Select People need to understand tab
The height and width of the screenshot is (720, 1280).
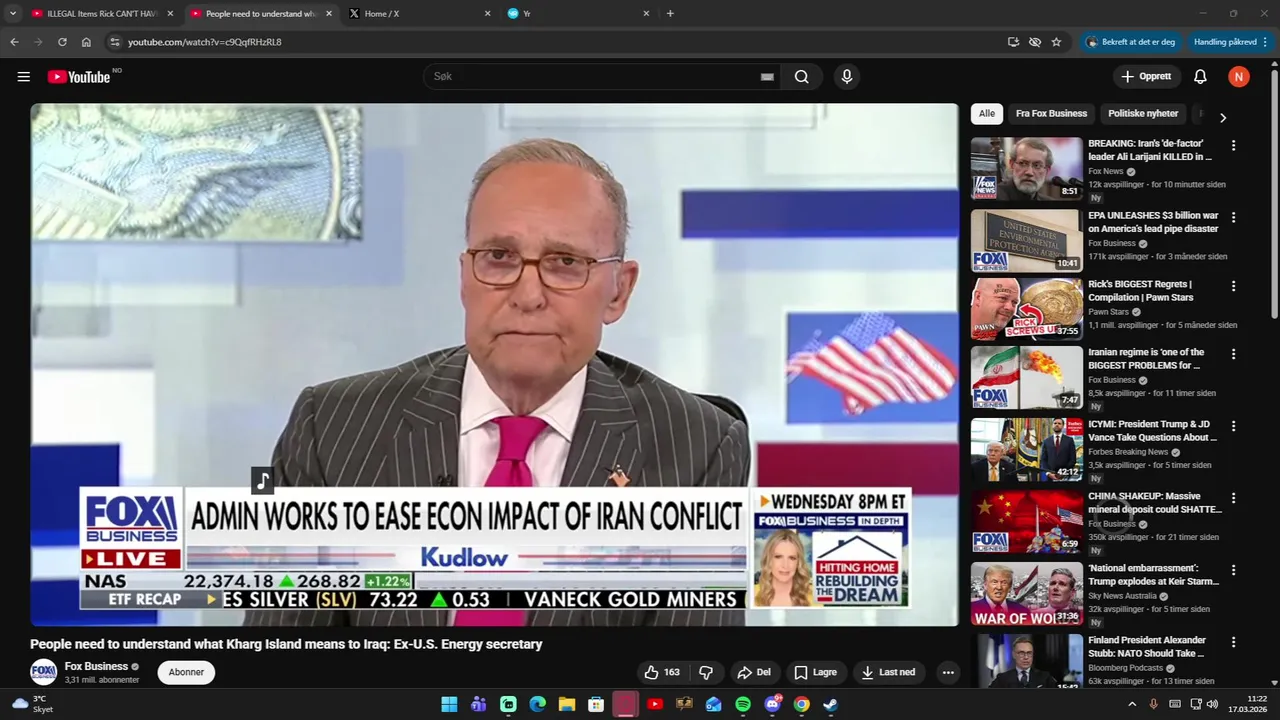(x=260, y=13)
